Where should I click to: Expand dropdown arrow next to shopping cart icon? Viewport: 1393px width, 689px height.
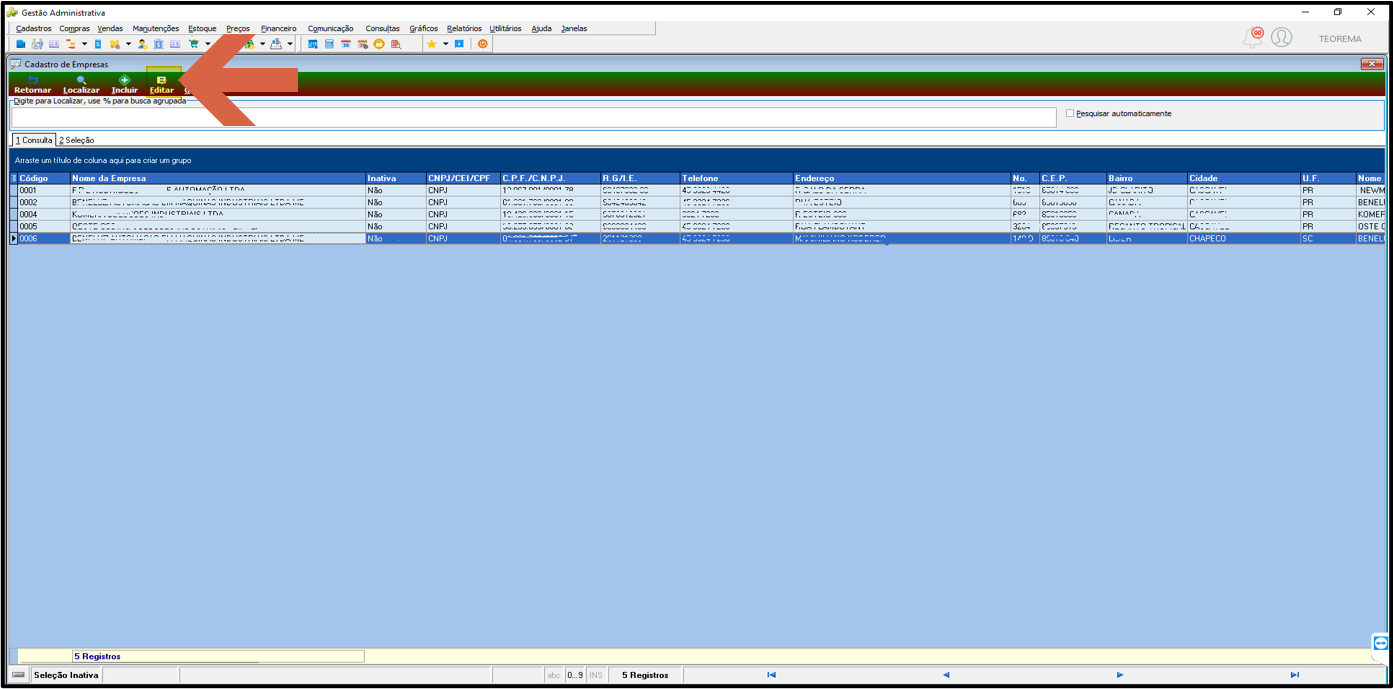pyautogui.click(x=207, y=44)
